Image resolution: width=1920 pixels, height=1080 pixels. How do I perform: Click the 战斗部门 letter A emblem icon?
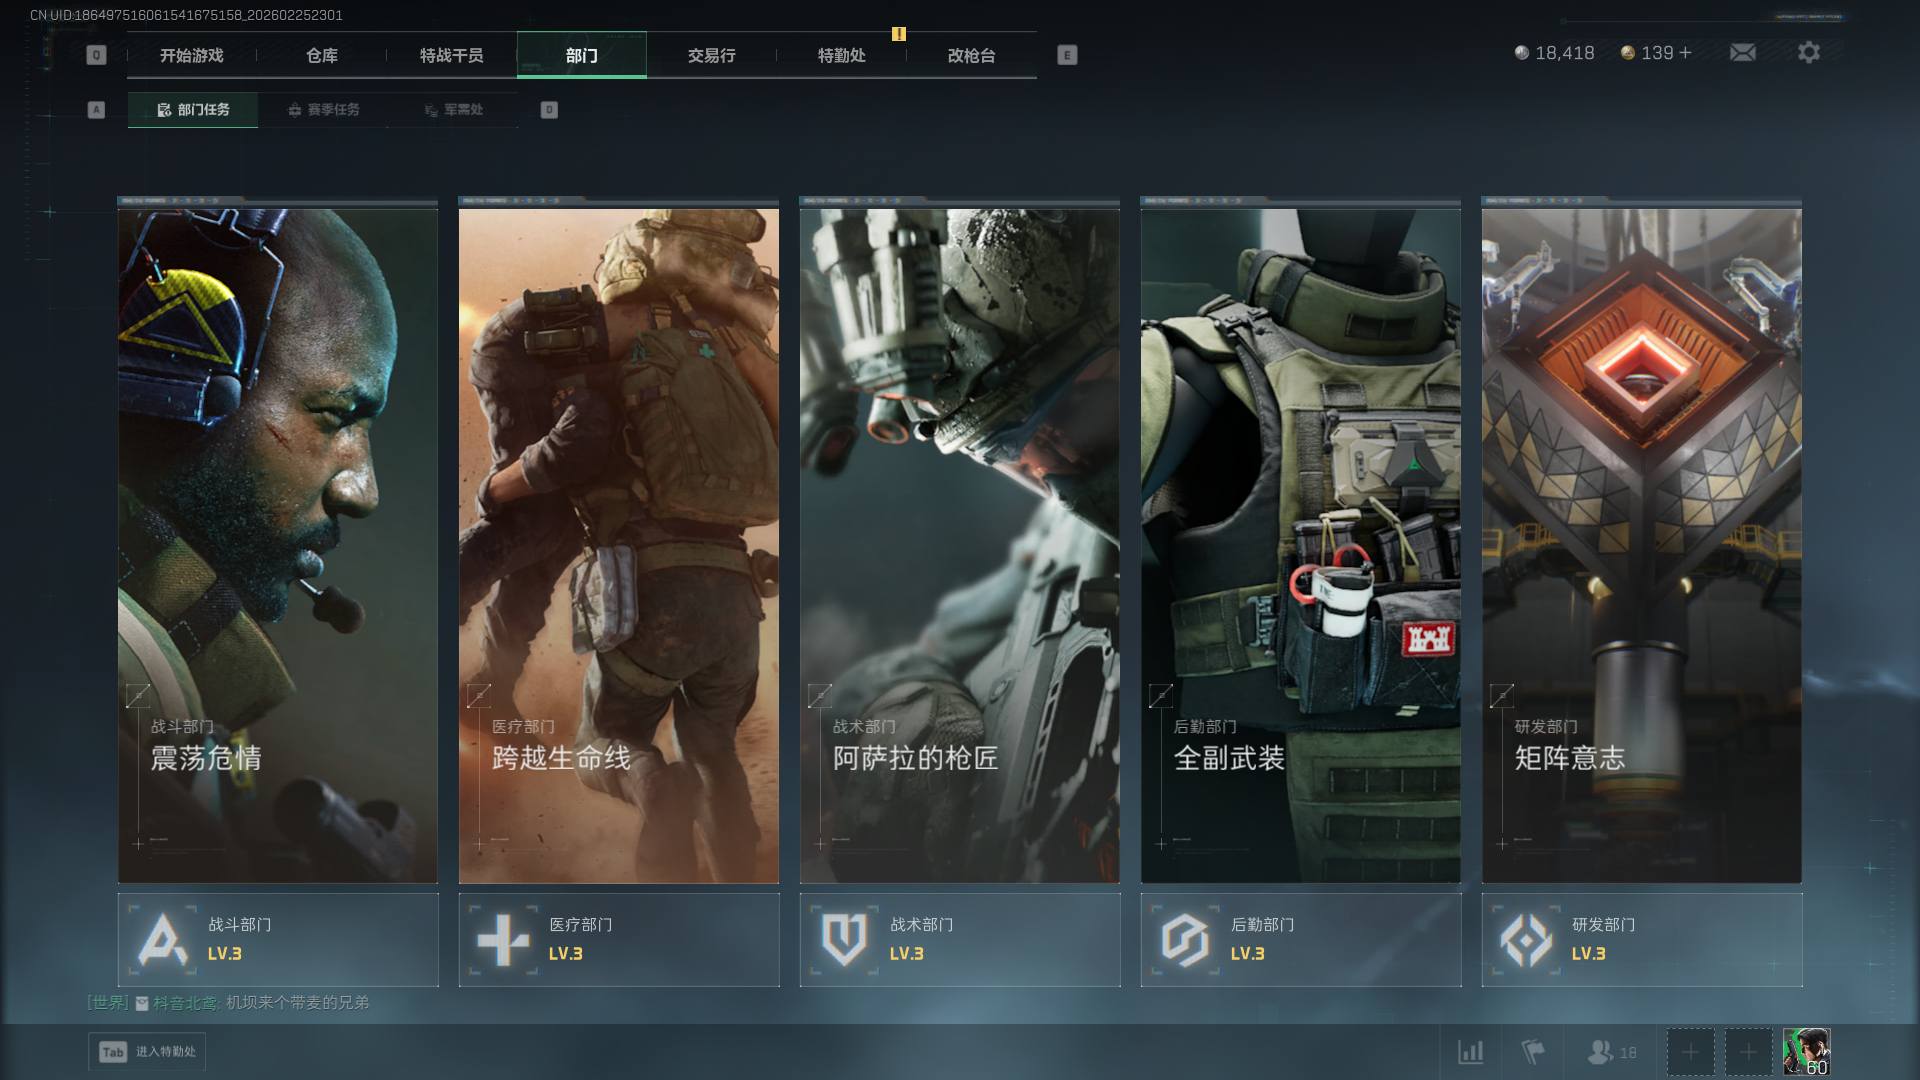[162, 940]
